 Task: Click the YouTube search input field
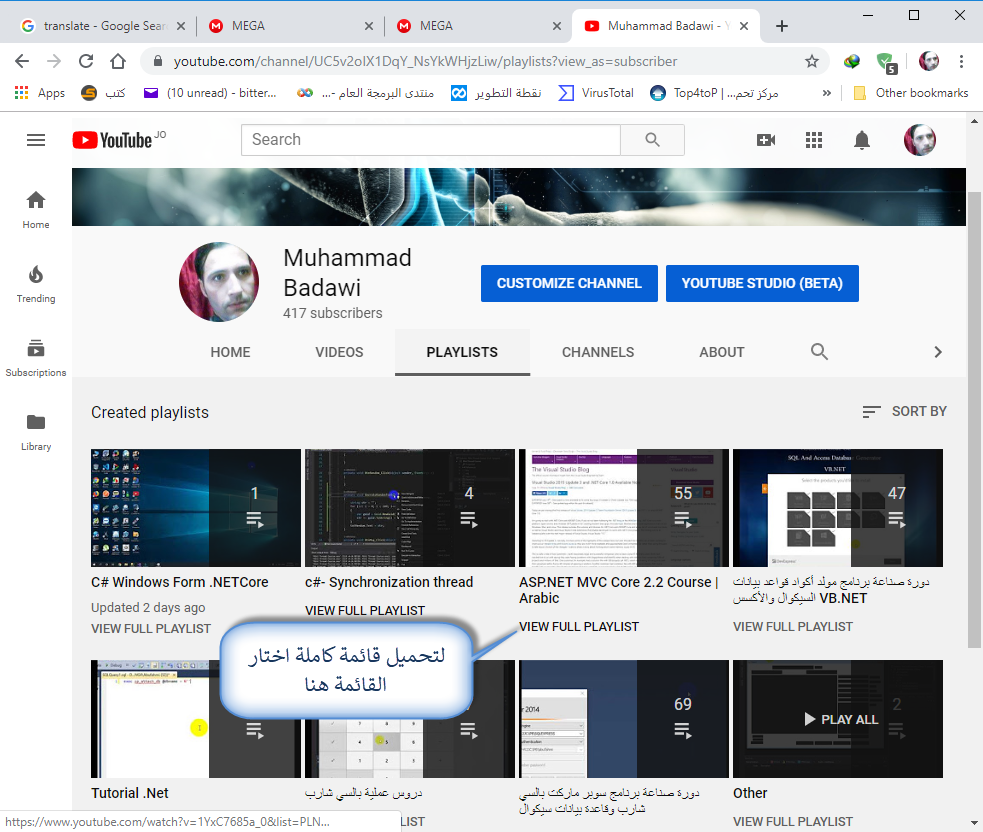tap(431, 140)
